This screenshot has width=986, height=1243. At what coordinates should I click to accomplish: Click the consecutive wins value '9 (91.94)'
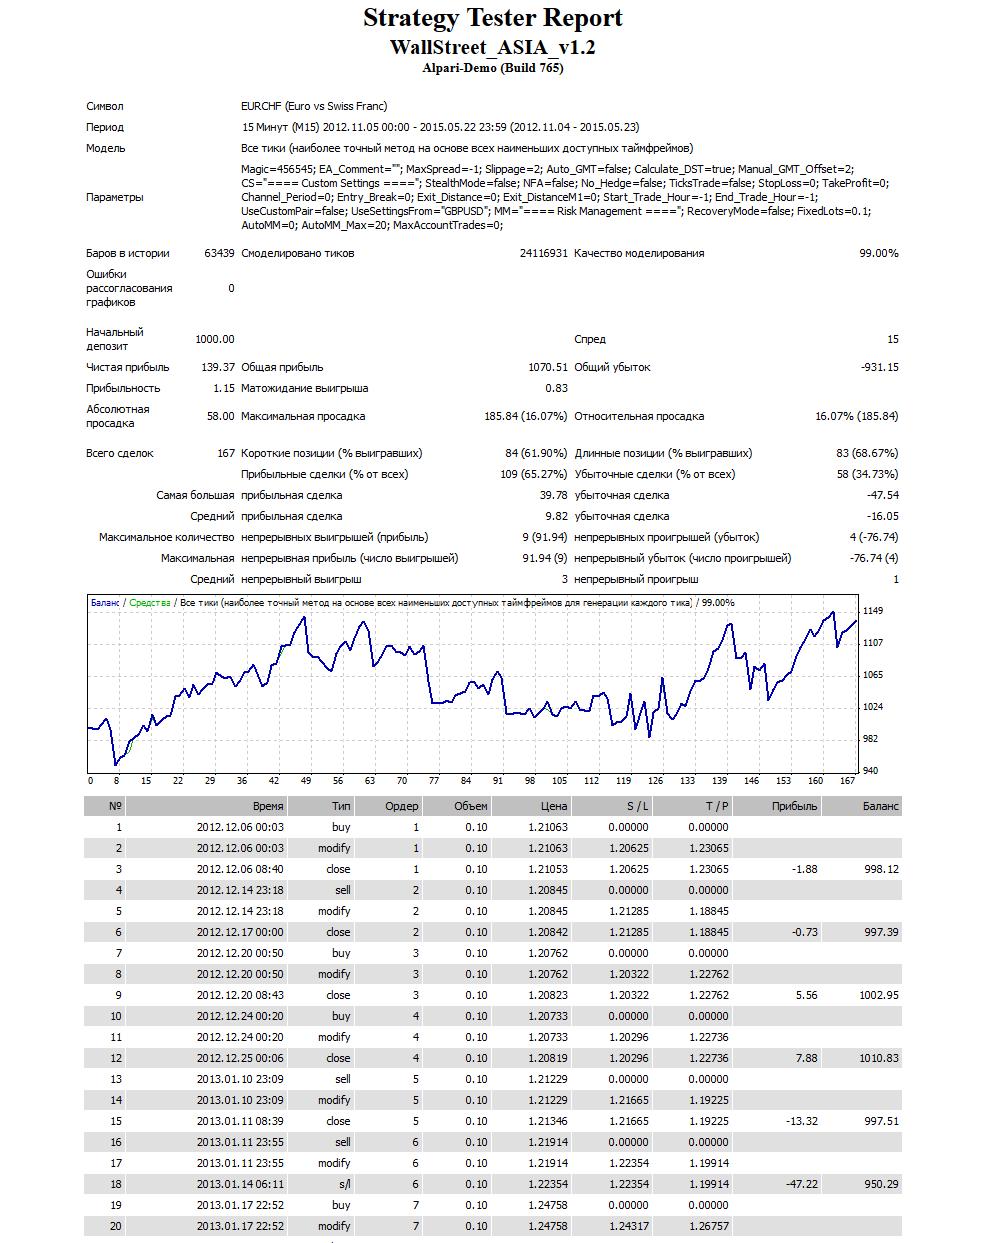point(545,537)
